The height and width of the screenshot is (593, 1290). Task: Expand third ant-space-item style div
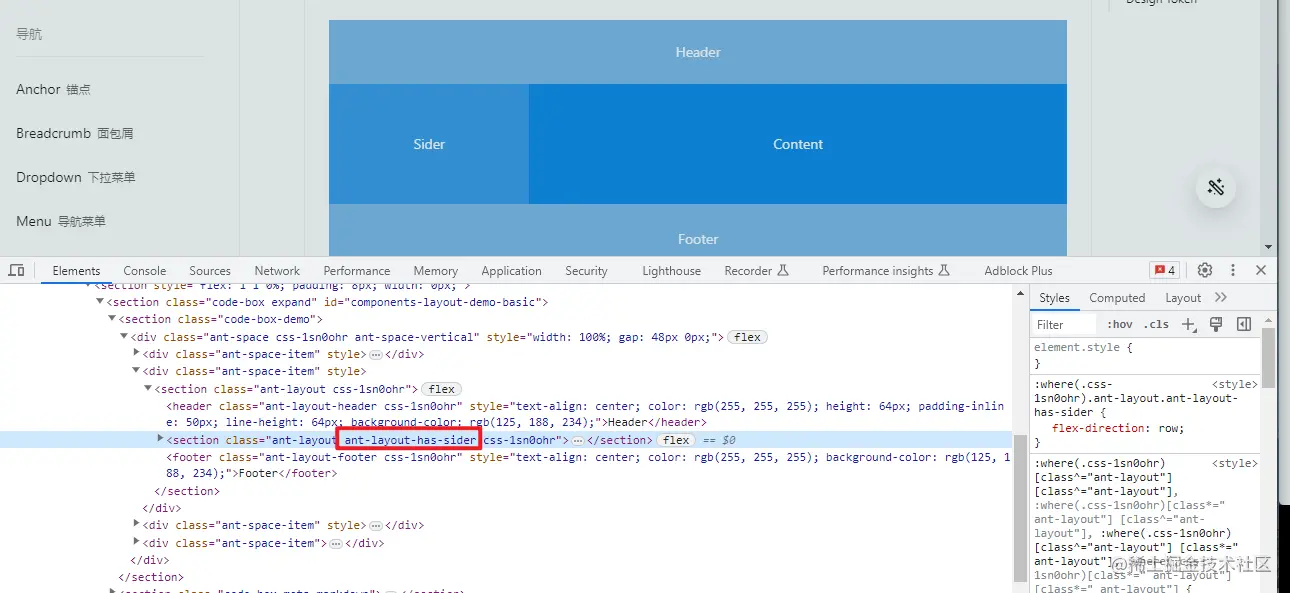pyautogui.click(x=137, y=525)
